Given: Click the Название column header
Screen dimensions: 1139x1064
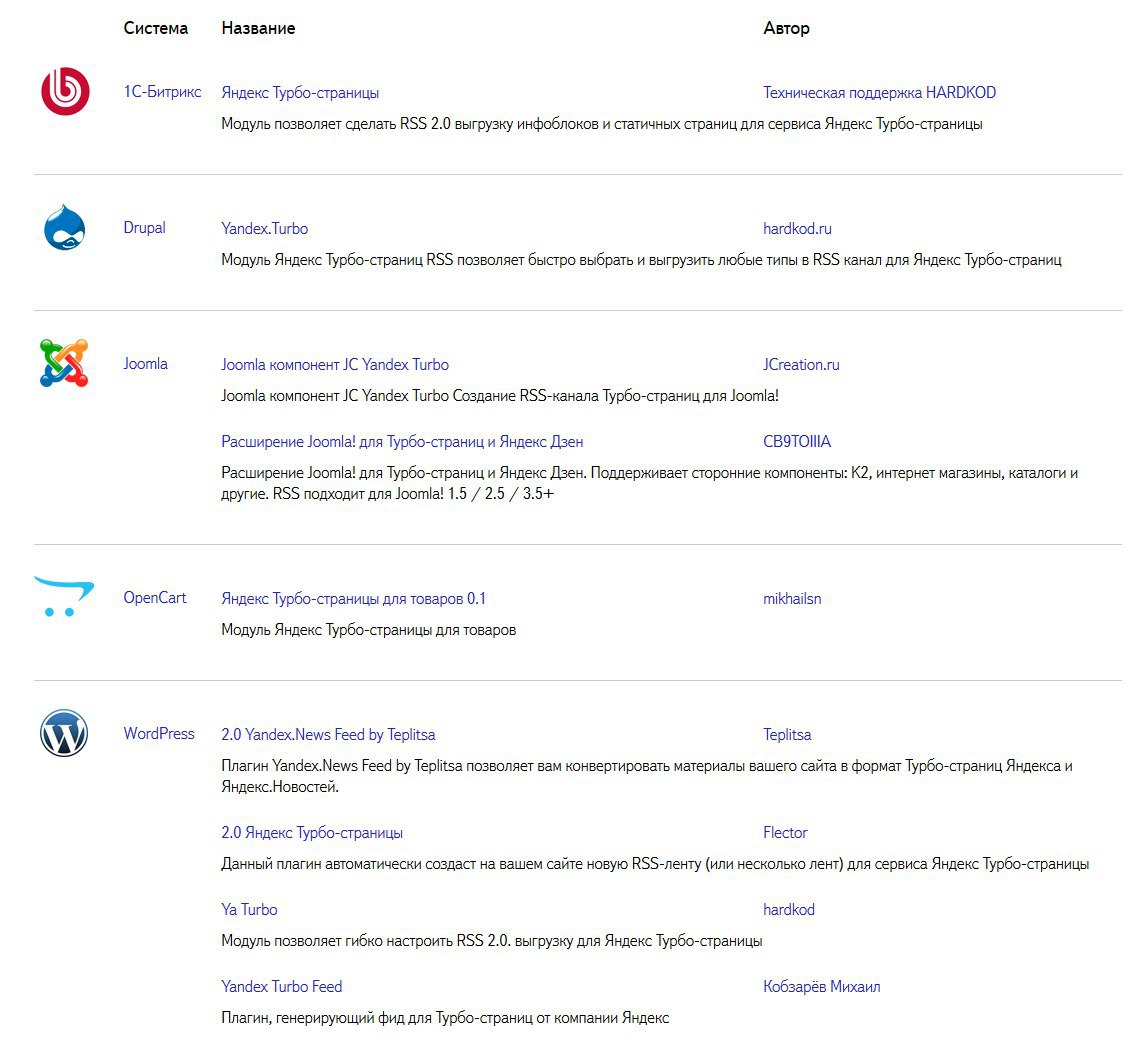Looking at the screenshot, I should pos(258,28).
